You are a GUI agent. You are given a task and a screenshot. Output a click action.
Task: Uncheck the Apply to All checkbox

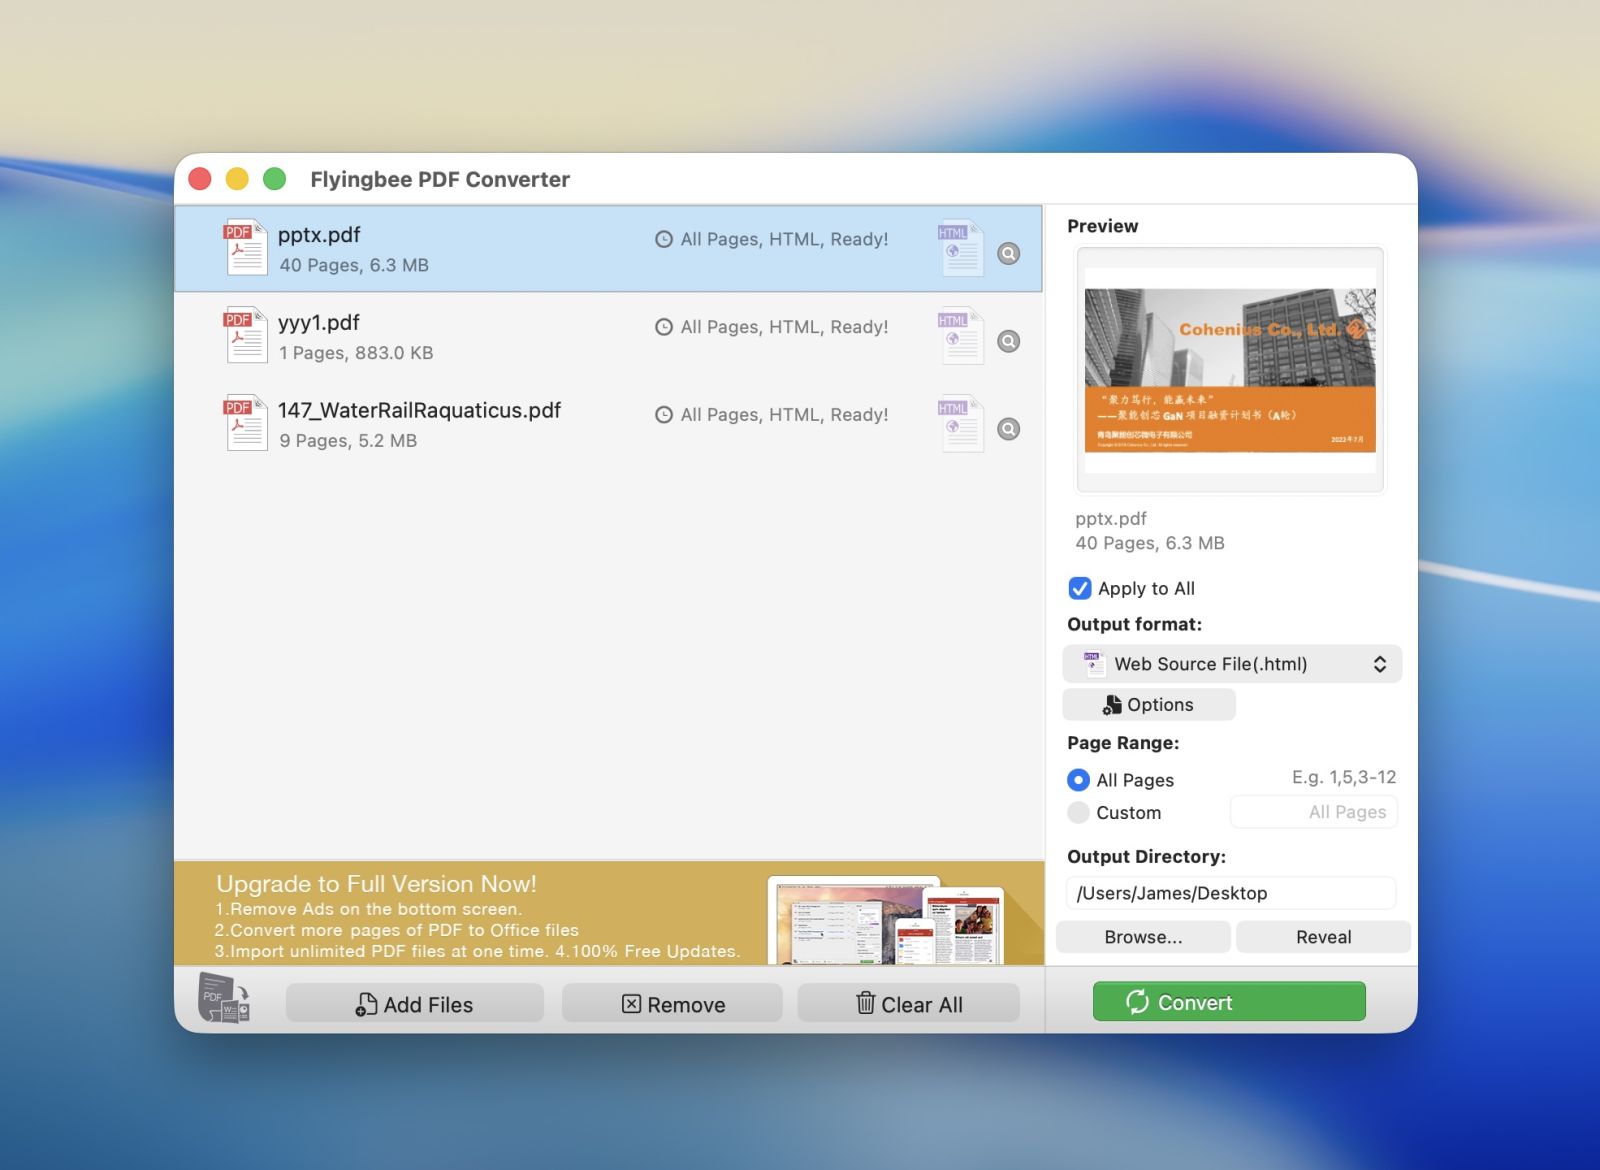1080,588
